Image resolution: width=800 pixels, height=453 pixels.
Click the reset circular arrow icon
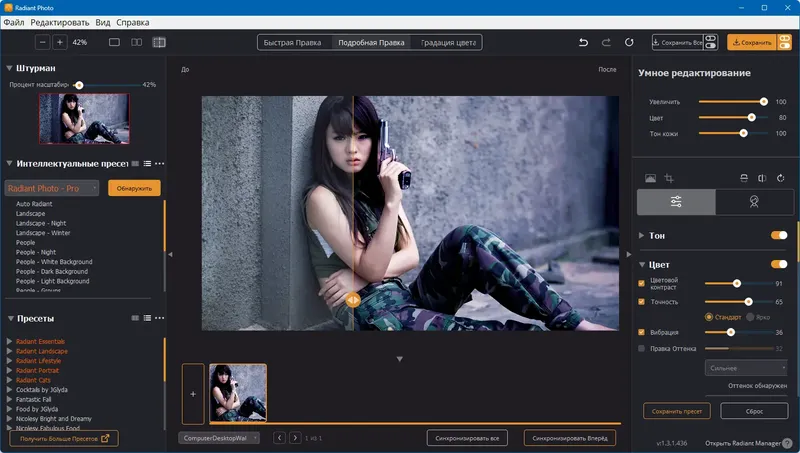[x=629, y=43]
